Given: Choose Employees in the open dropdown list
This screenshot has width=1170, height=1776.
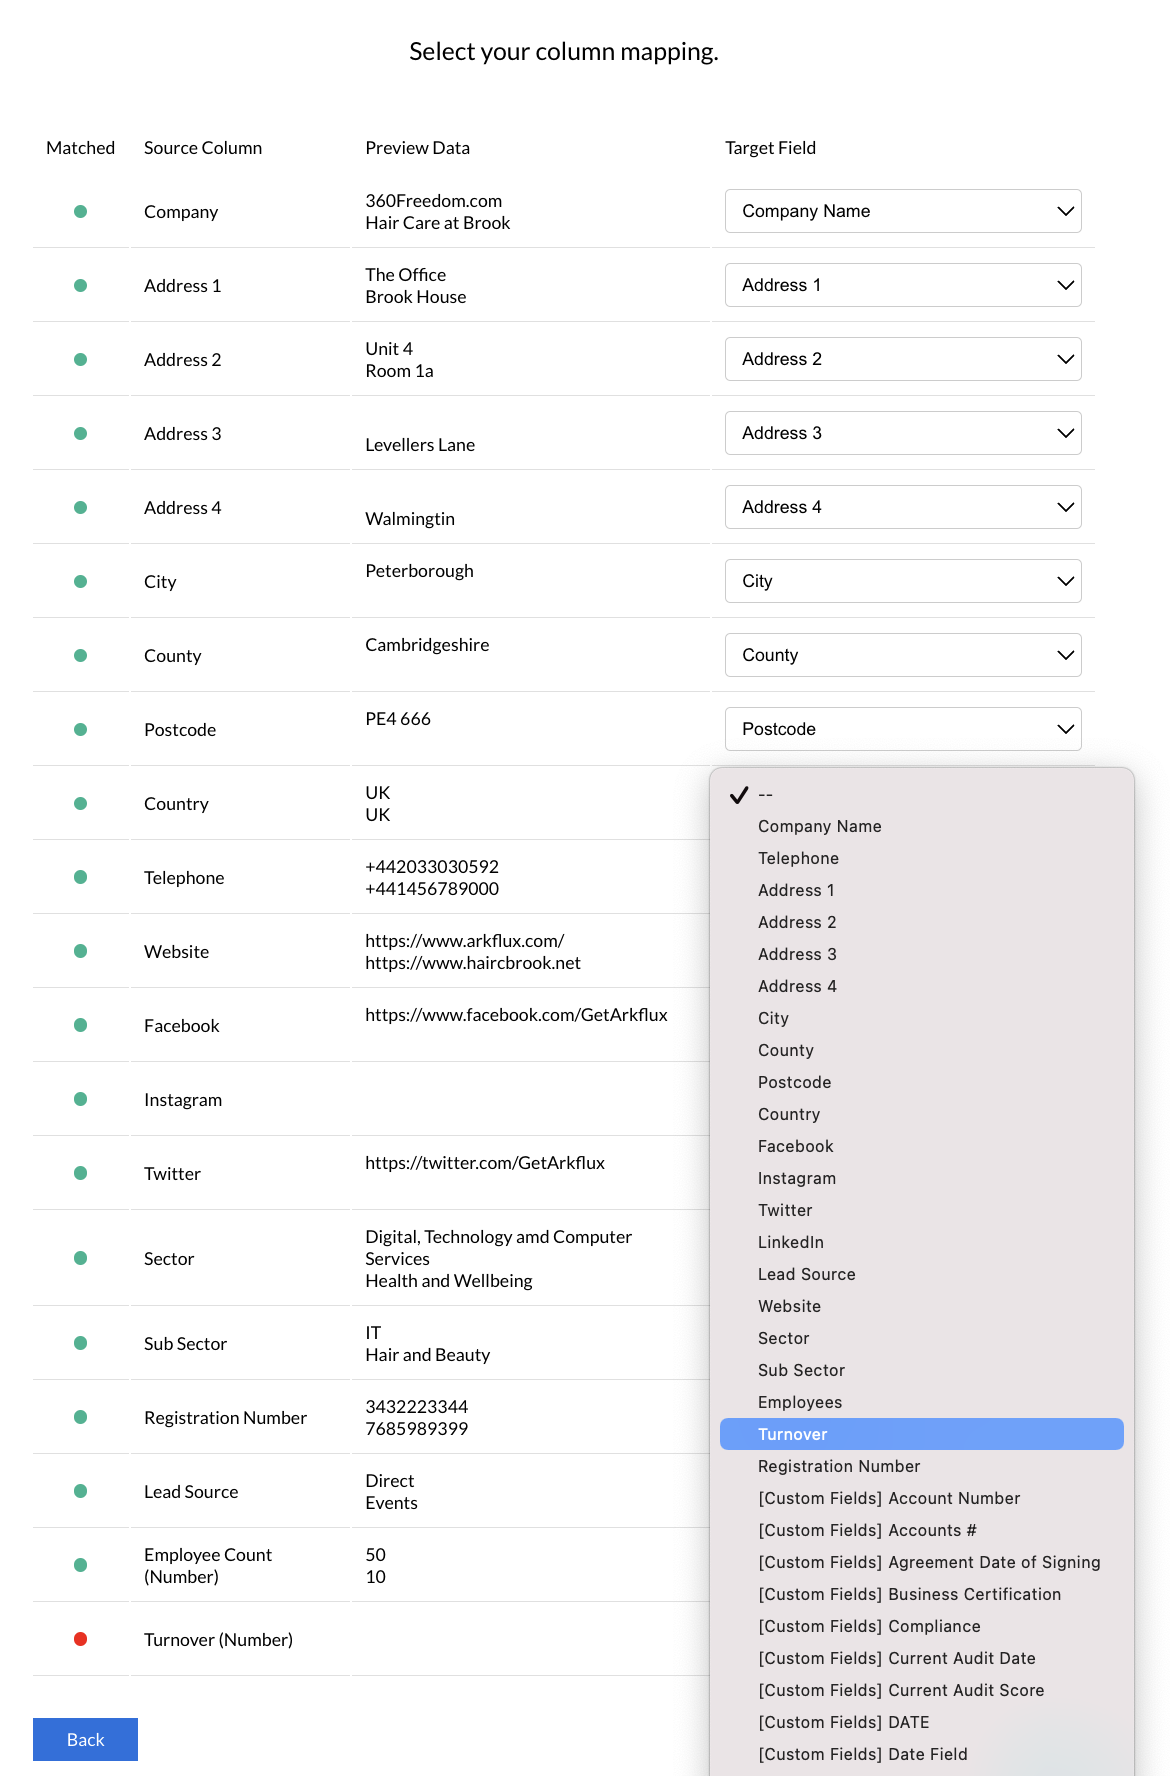Looking at the screenshot, I should (x=799, y=1402).
